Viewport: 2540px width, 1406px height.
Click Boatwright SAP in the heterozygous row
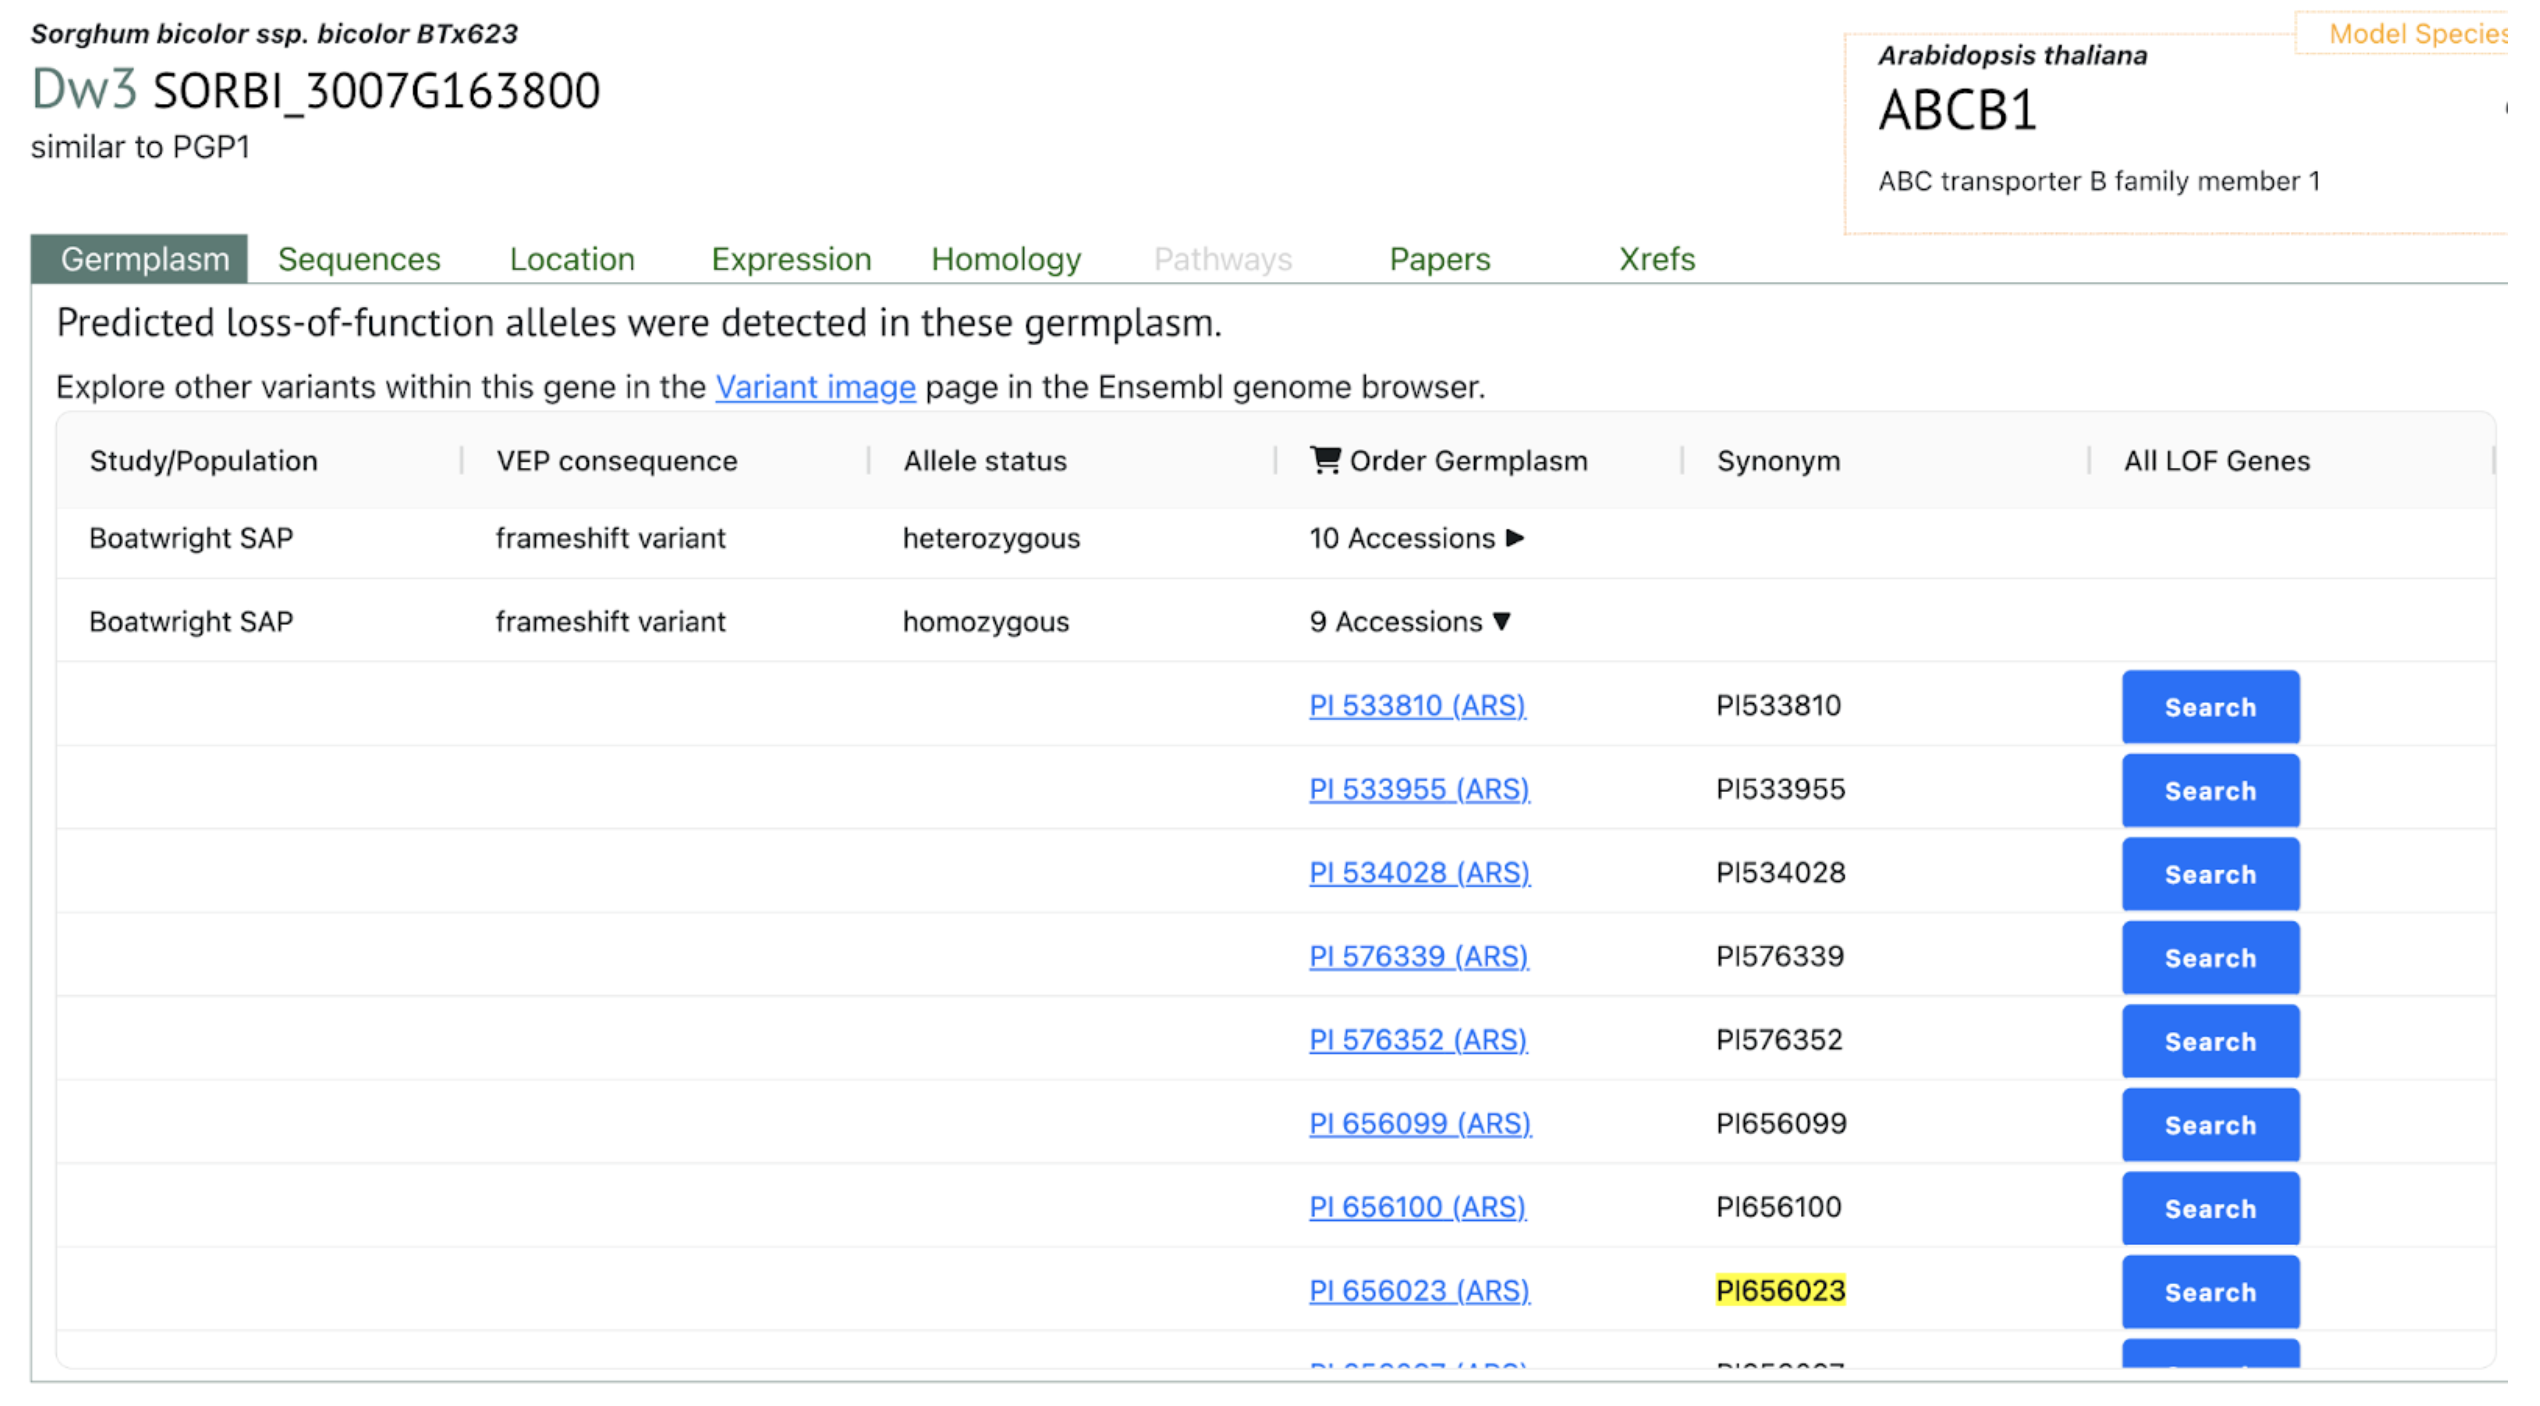(191, 539)
